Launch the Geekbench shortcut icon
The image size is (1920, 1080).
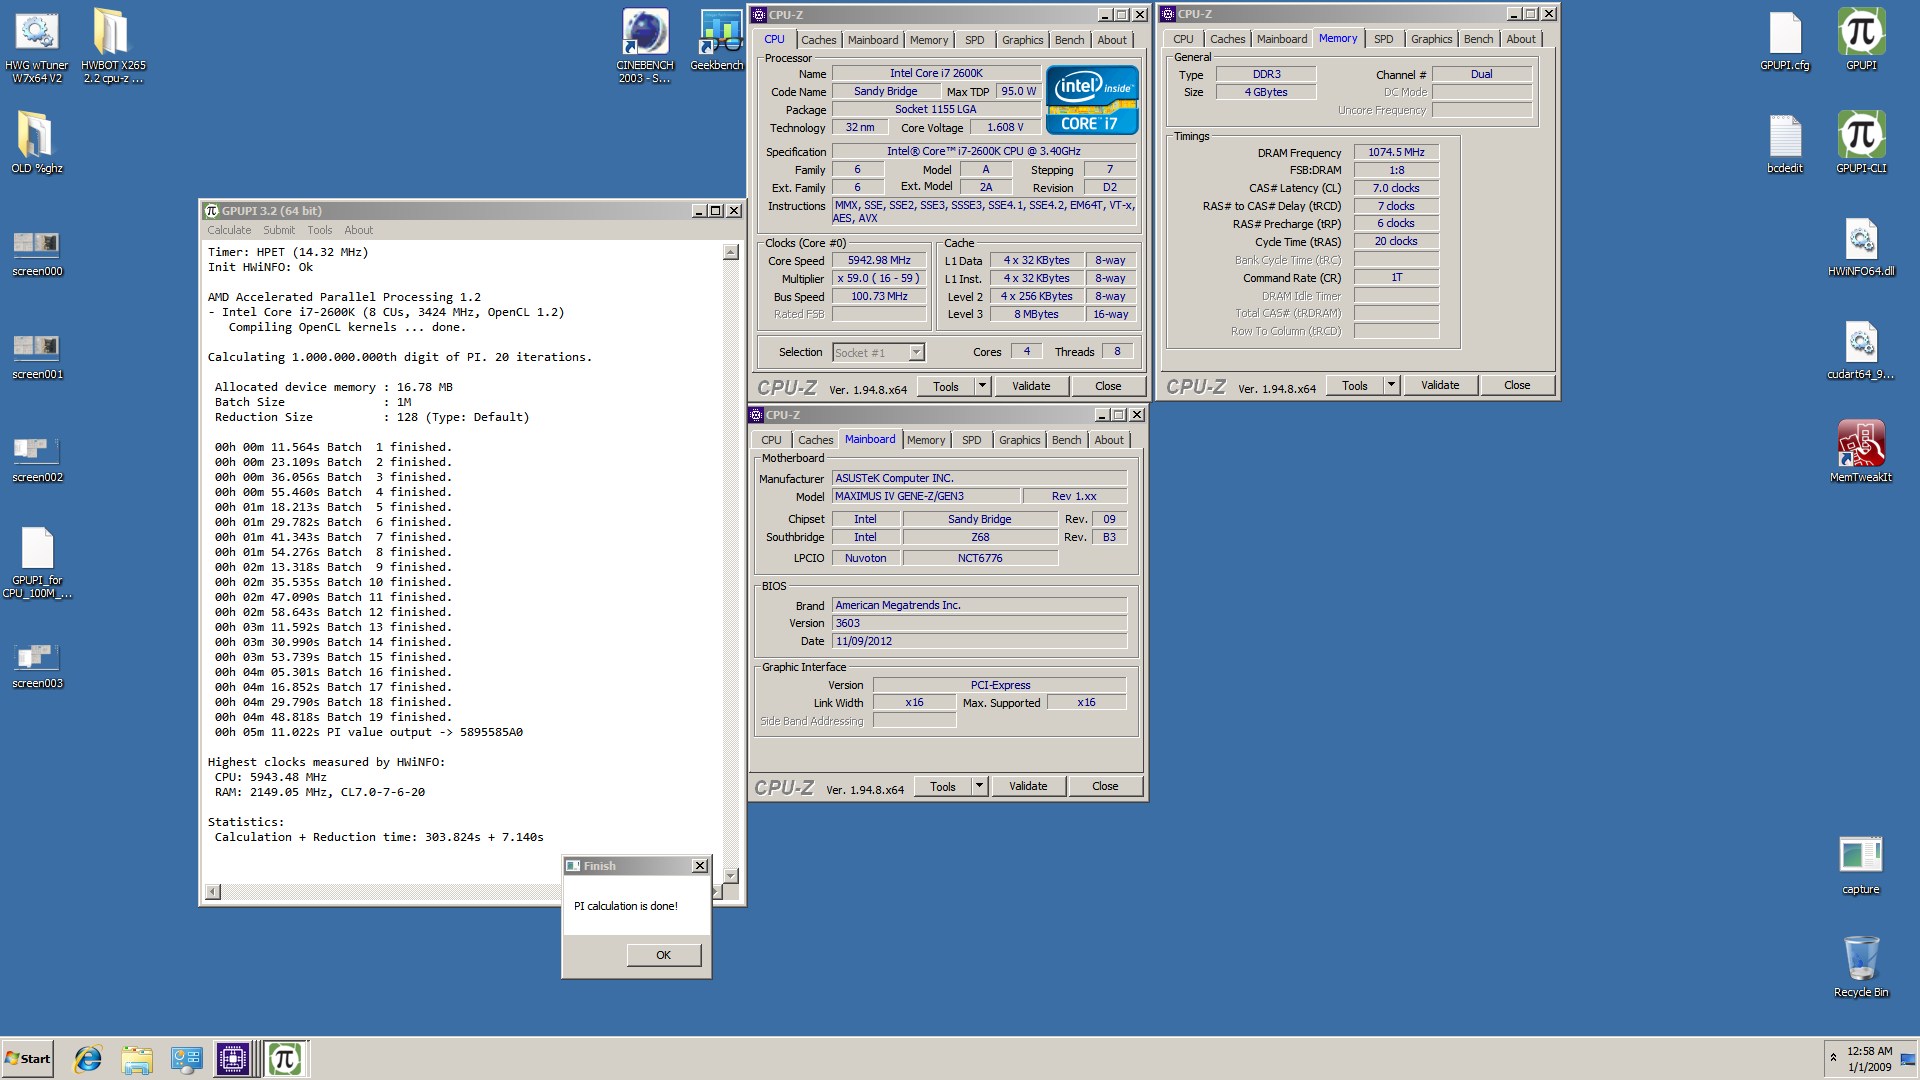(717, 40)
